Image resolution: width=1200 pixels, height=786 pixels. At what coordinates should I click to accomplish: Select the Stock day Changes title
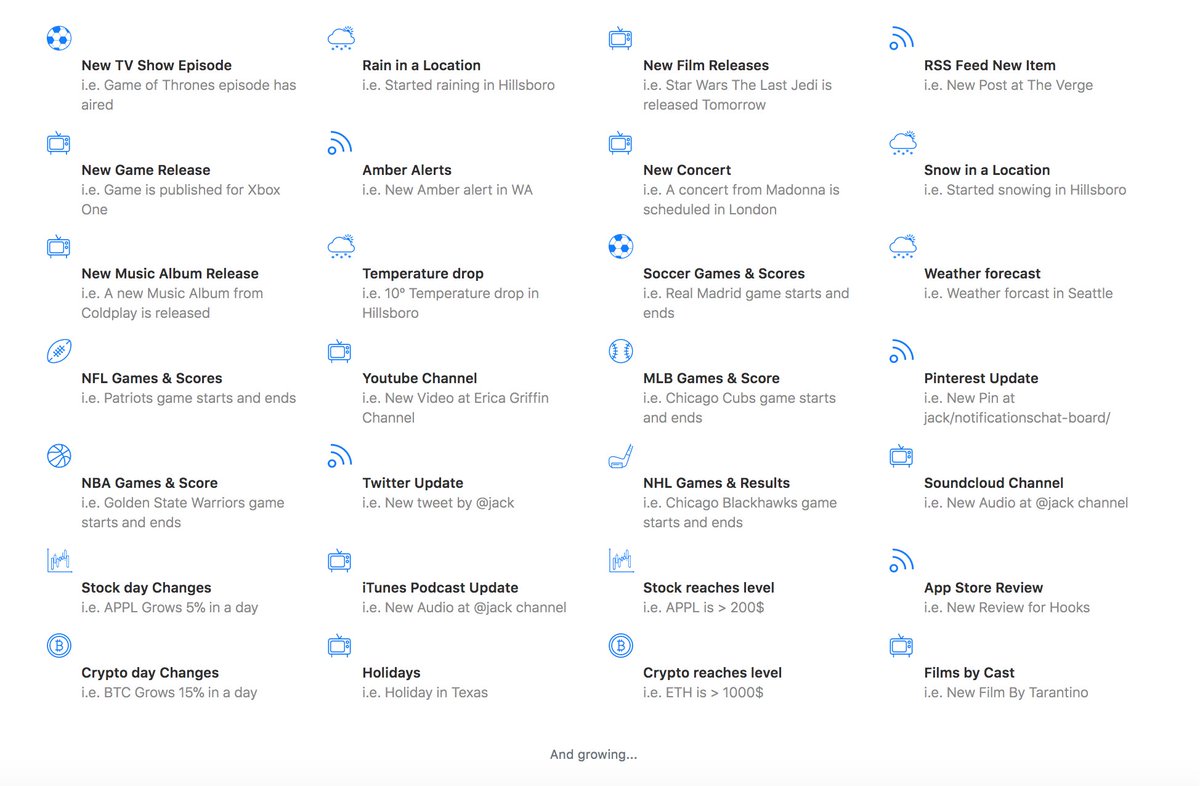(x=146, y=588)
